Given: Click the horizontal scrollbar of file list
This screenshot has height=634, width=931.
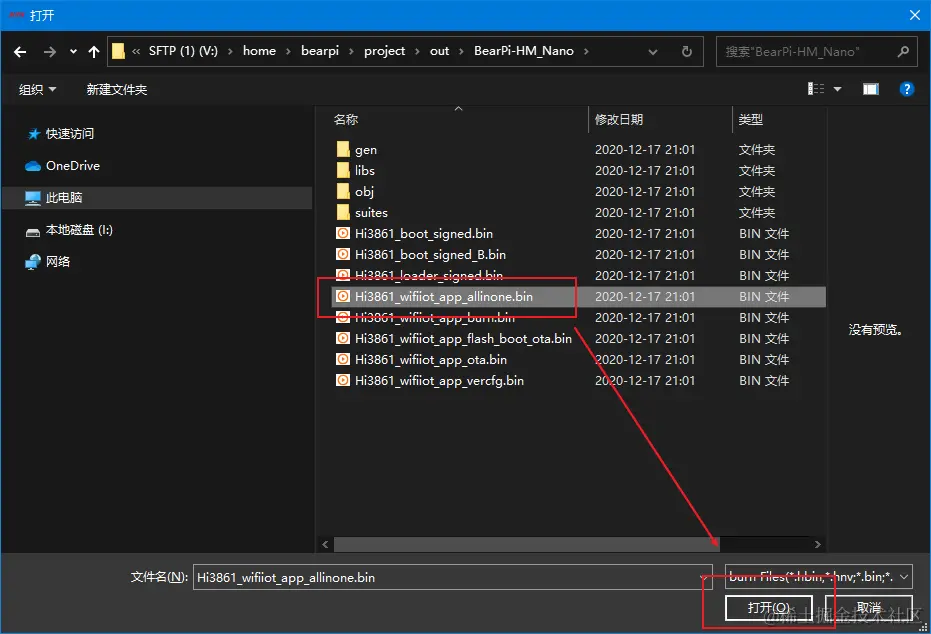Looking at the screenshot, I should (527, 544).
